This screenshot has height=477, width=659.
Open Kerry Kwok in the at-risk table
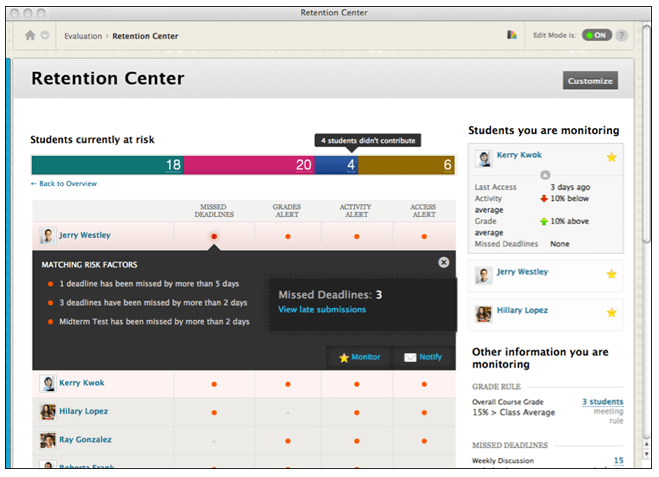pyautogui.click(x=82, y=383)
